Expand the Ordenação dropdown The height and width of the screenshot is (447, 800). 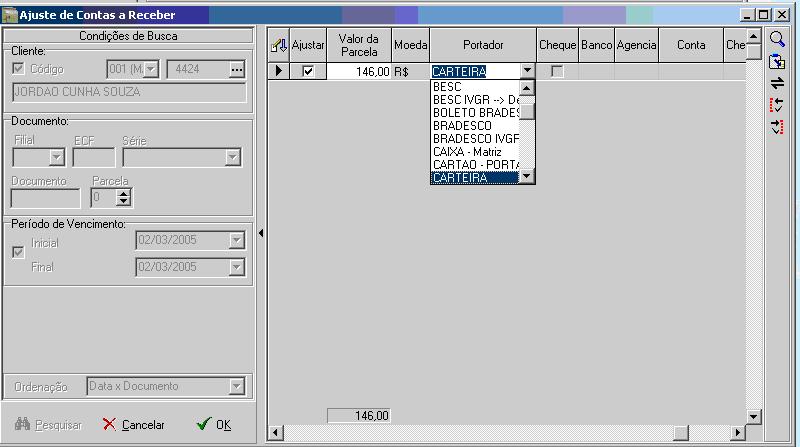tap(236, 386)
